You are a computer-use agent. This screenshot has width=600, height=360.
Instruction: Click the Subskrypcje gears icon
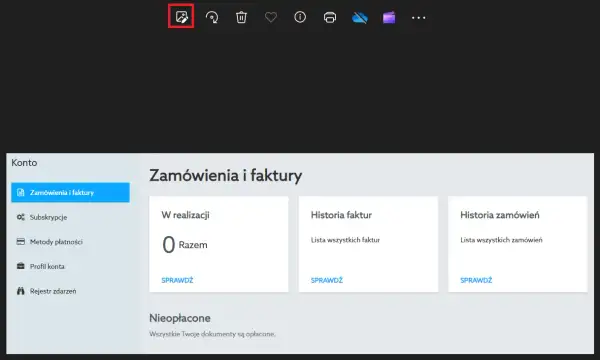[x=21, y=217]
